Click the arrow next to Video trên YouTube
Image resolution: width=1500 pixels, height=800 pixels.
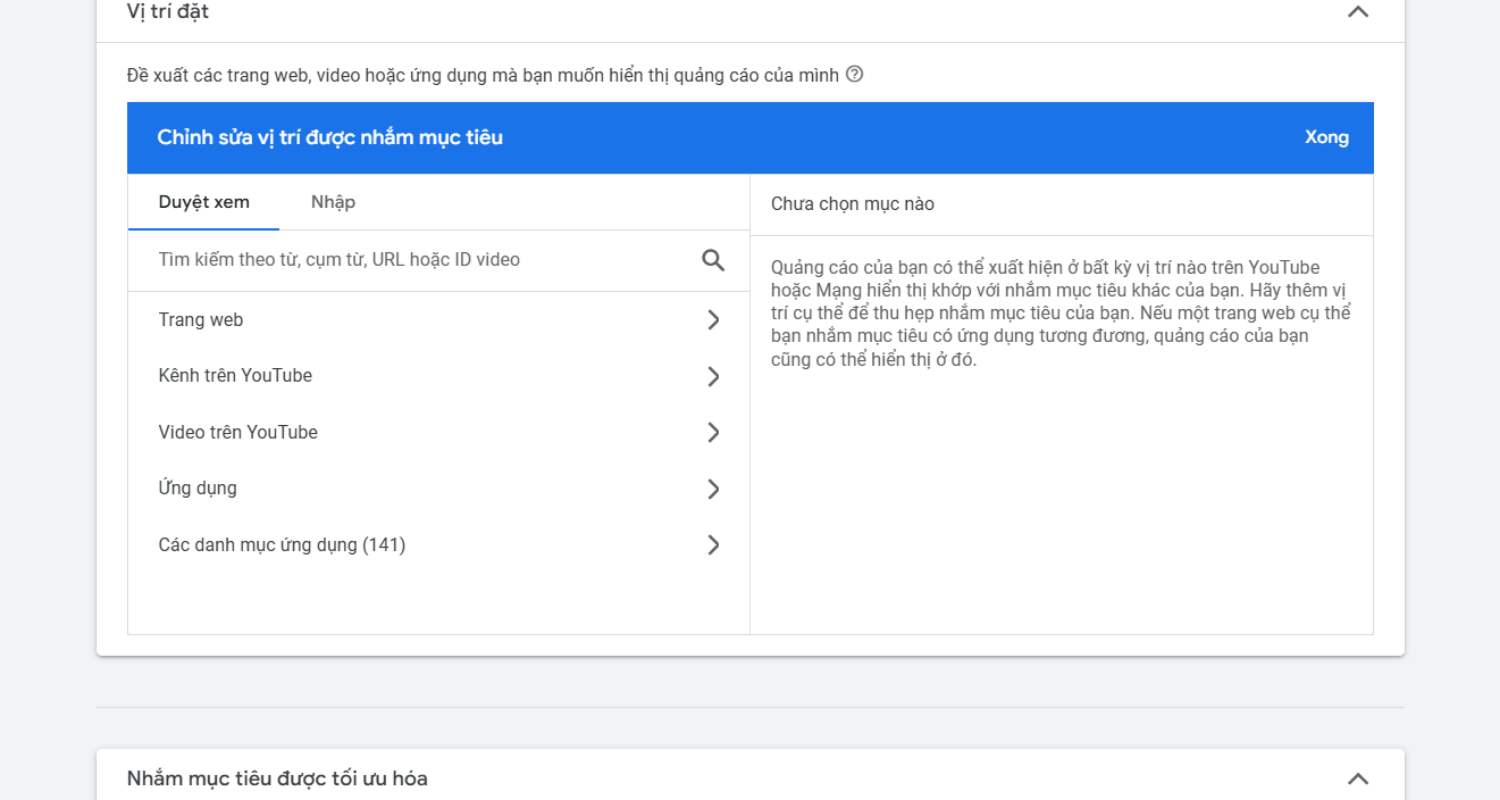[x=713, y=433]
